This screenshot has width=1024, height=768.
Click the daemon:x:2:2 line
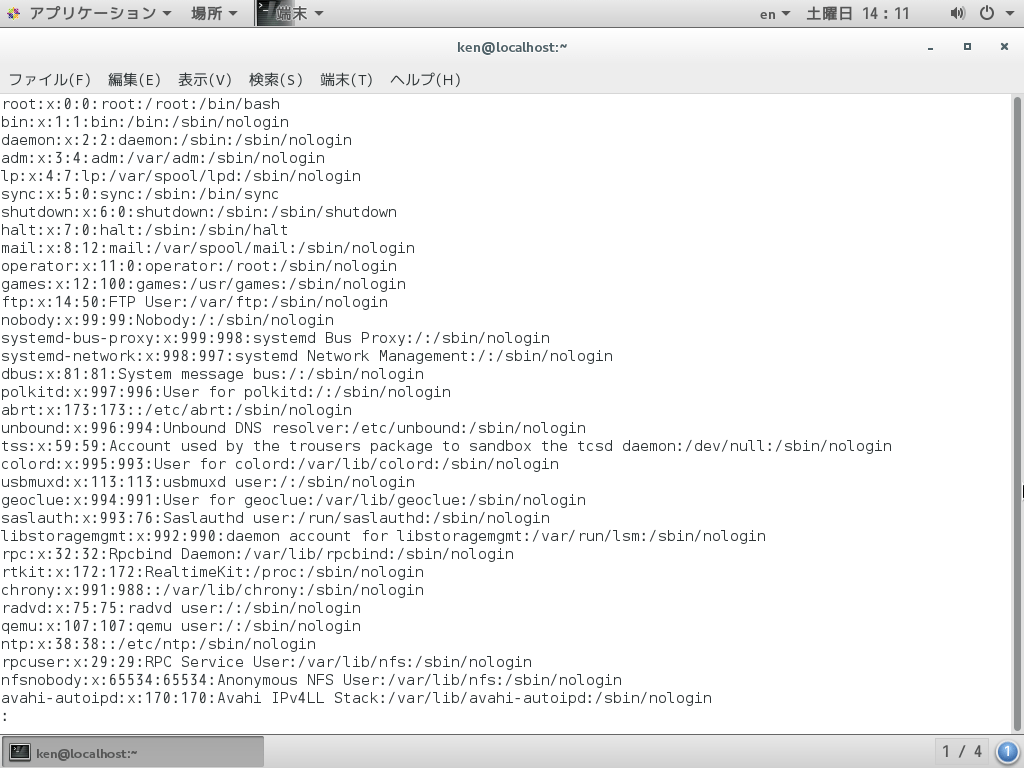[176, 140]
